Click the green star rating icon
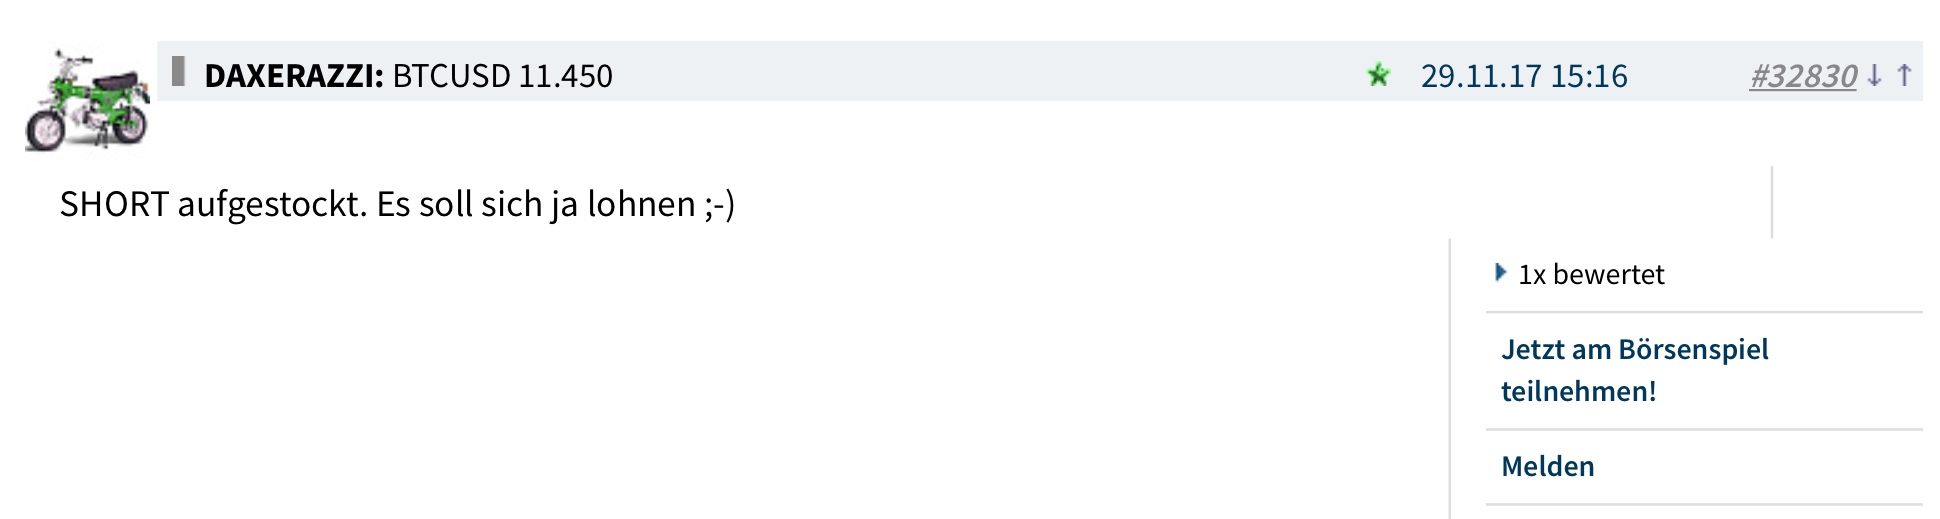 point(1378,75)
